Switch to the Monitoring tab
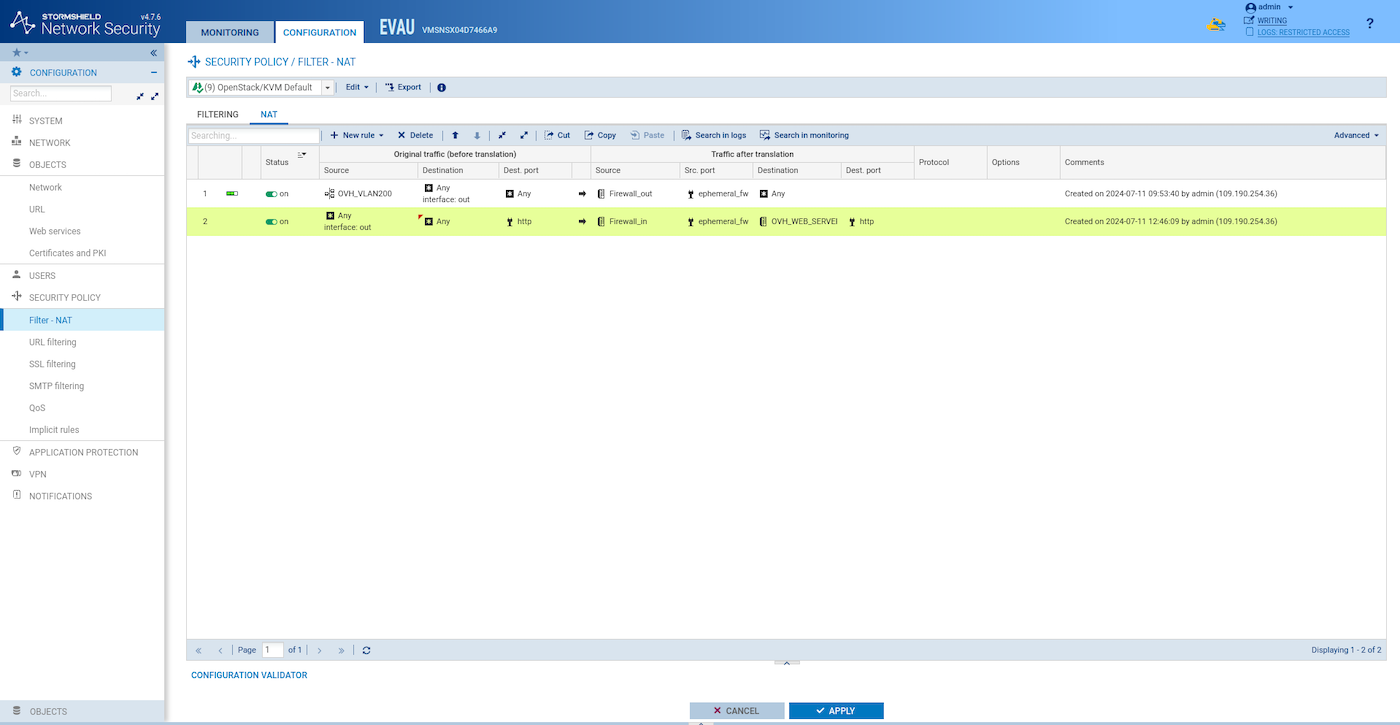The image size is (1400, 725). coord(230,32)
